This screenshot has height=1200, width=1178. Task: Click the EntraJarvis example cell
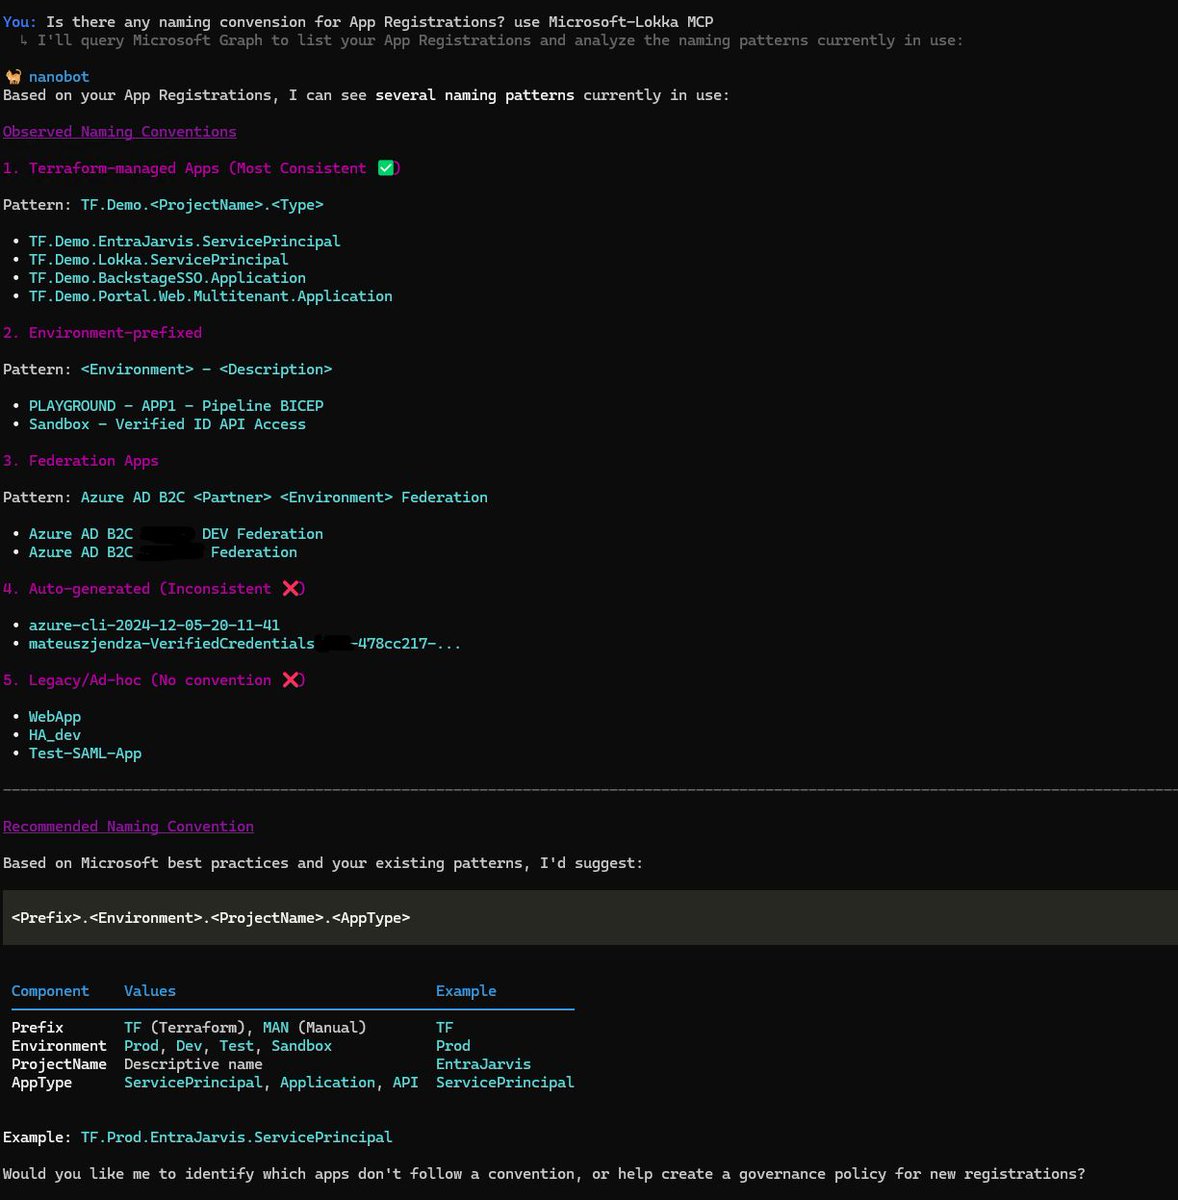coord(483,1064)
